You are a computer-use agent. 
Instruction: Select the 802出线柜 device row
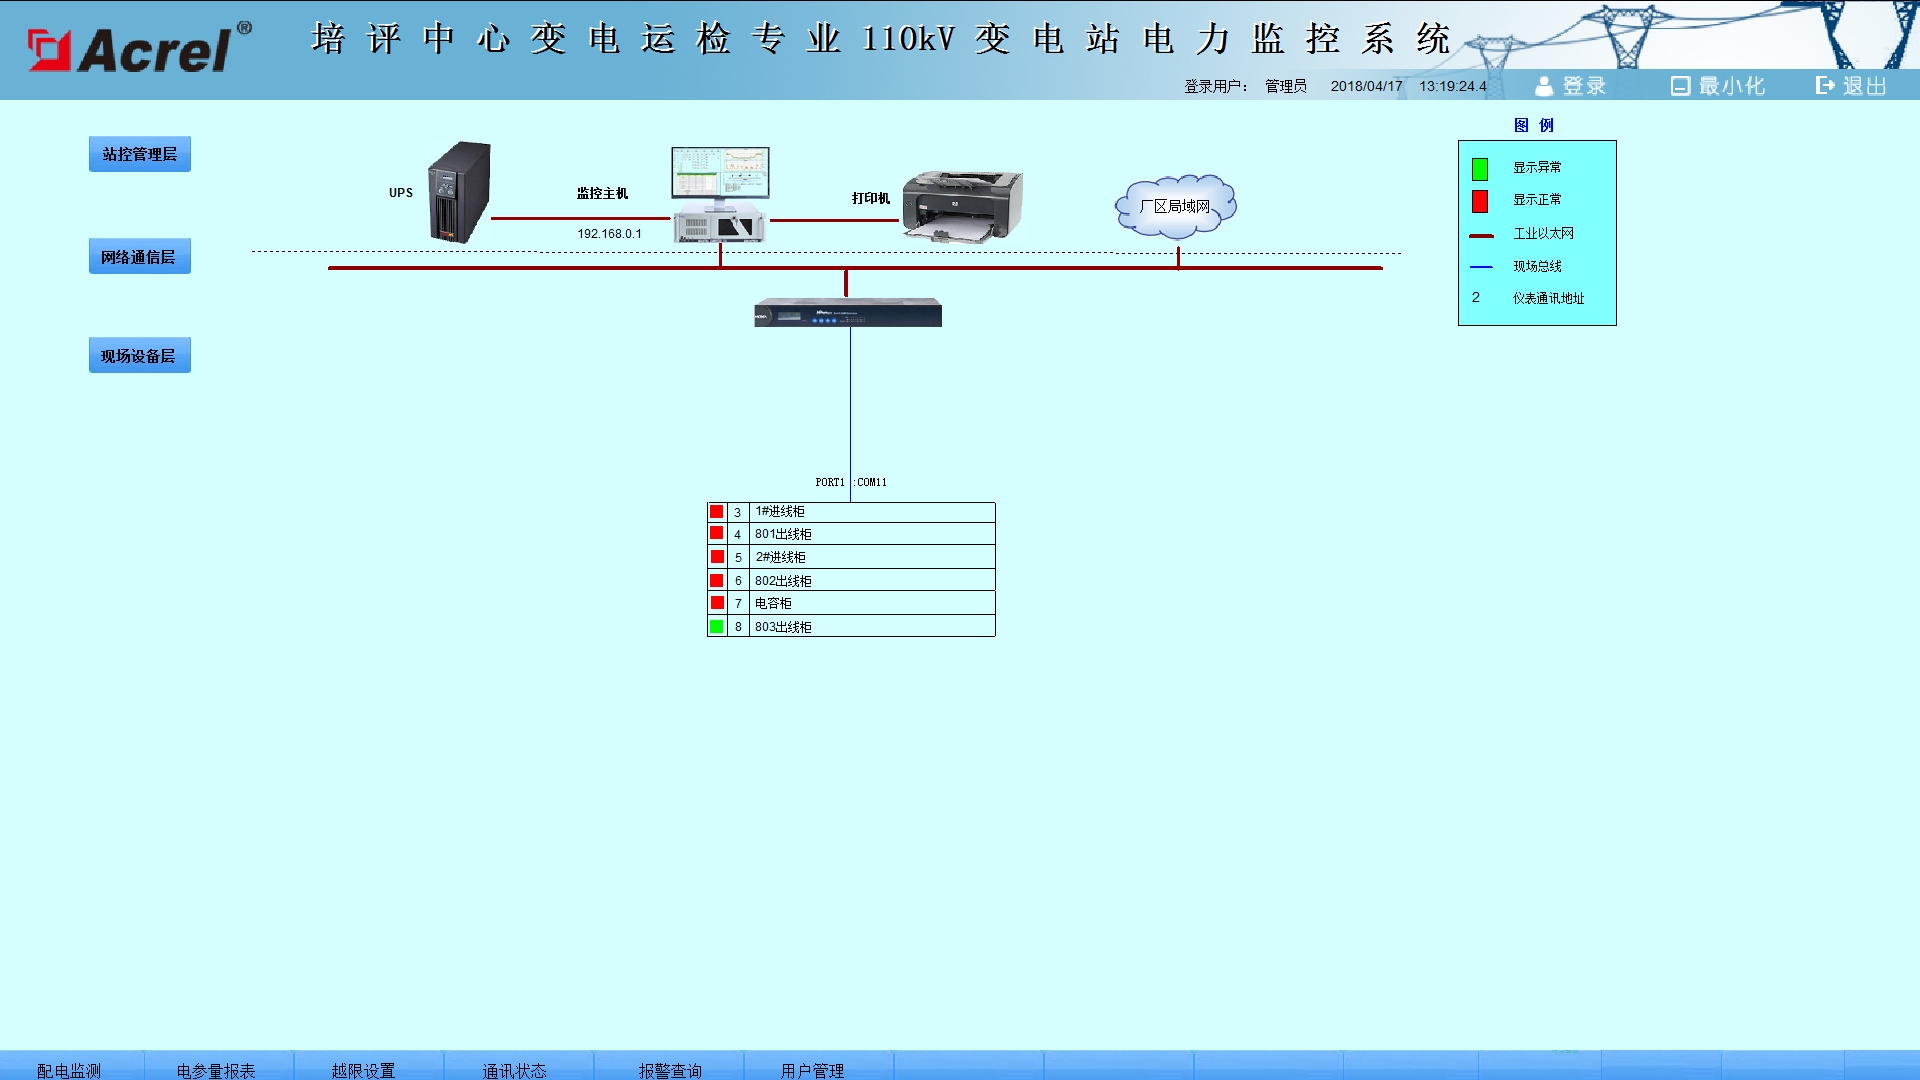point(851,580)
